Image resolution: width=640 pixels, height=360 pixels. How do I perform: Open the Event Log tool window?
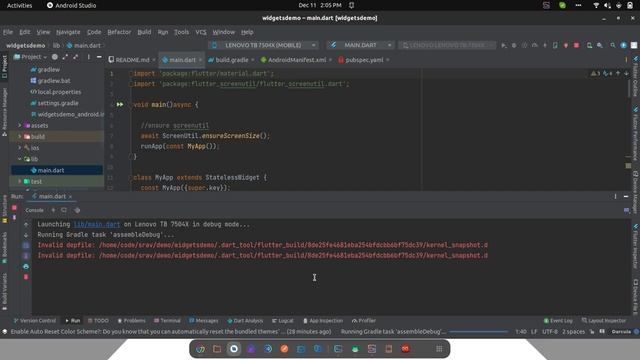pyautogui.click(x=558, y=320)
